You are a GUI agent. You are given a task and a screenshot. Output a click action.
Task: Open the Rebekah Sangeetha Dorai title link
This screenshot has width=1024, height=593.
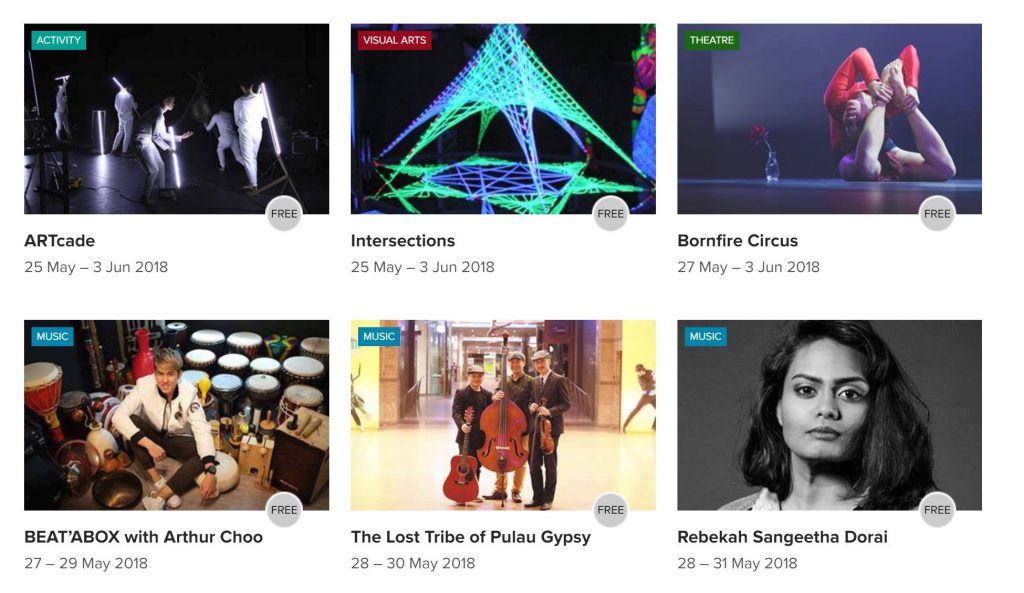click(782, 537)
